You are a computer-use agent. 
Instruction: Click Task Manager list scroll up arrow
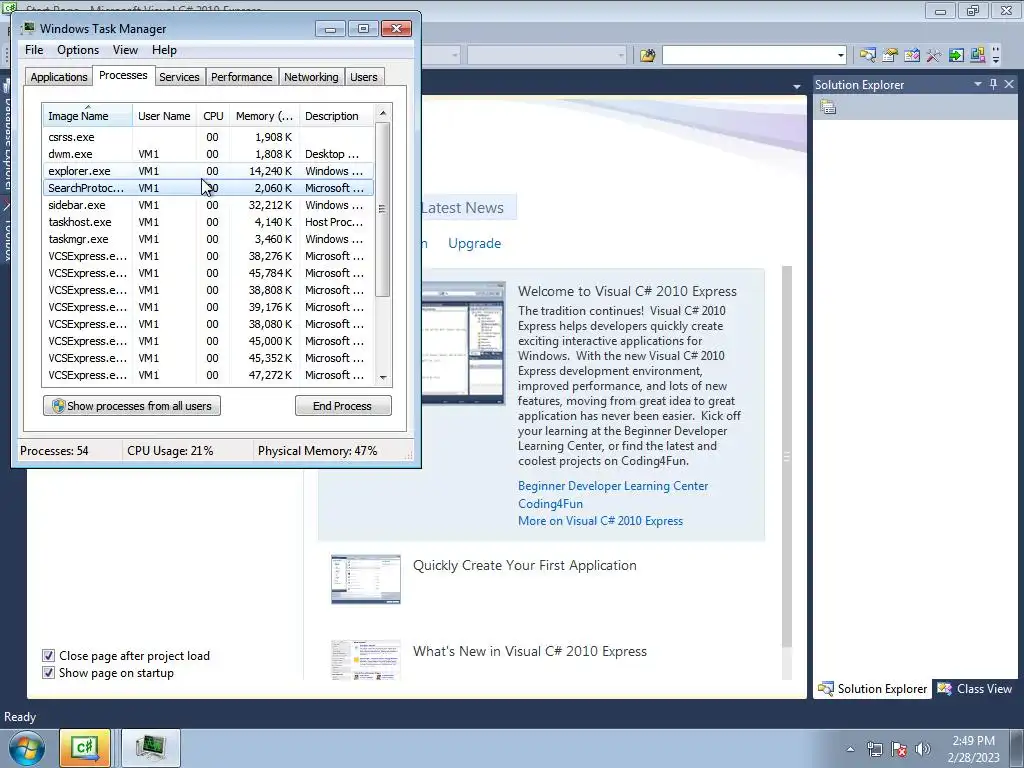[x=383, y=113]
